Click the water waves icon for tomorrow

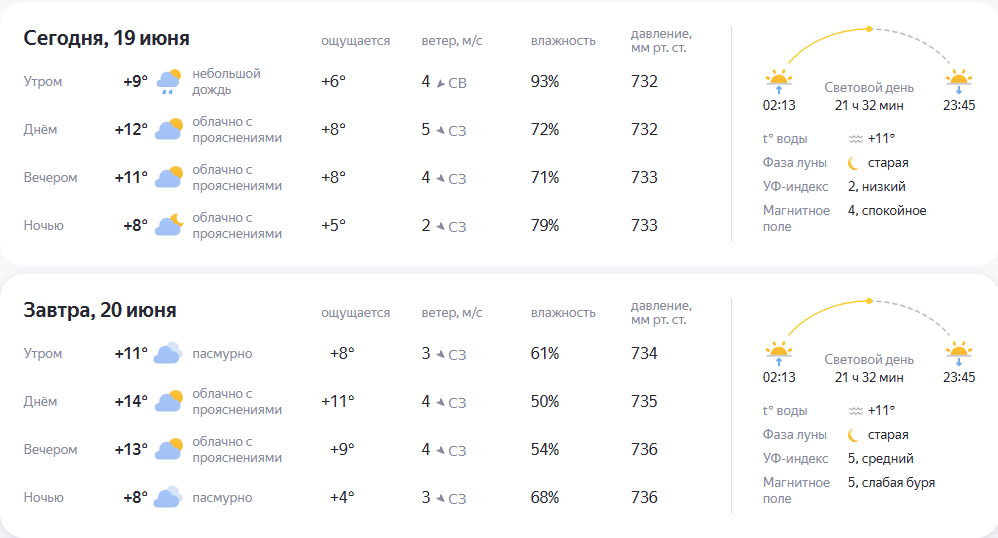[855, 411]
